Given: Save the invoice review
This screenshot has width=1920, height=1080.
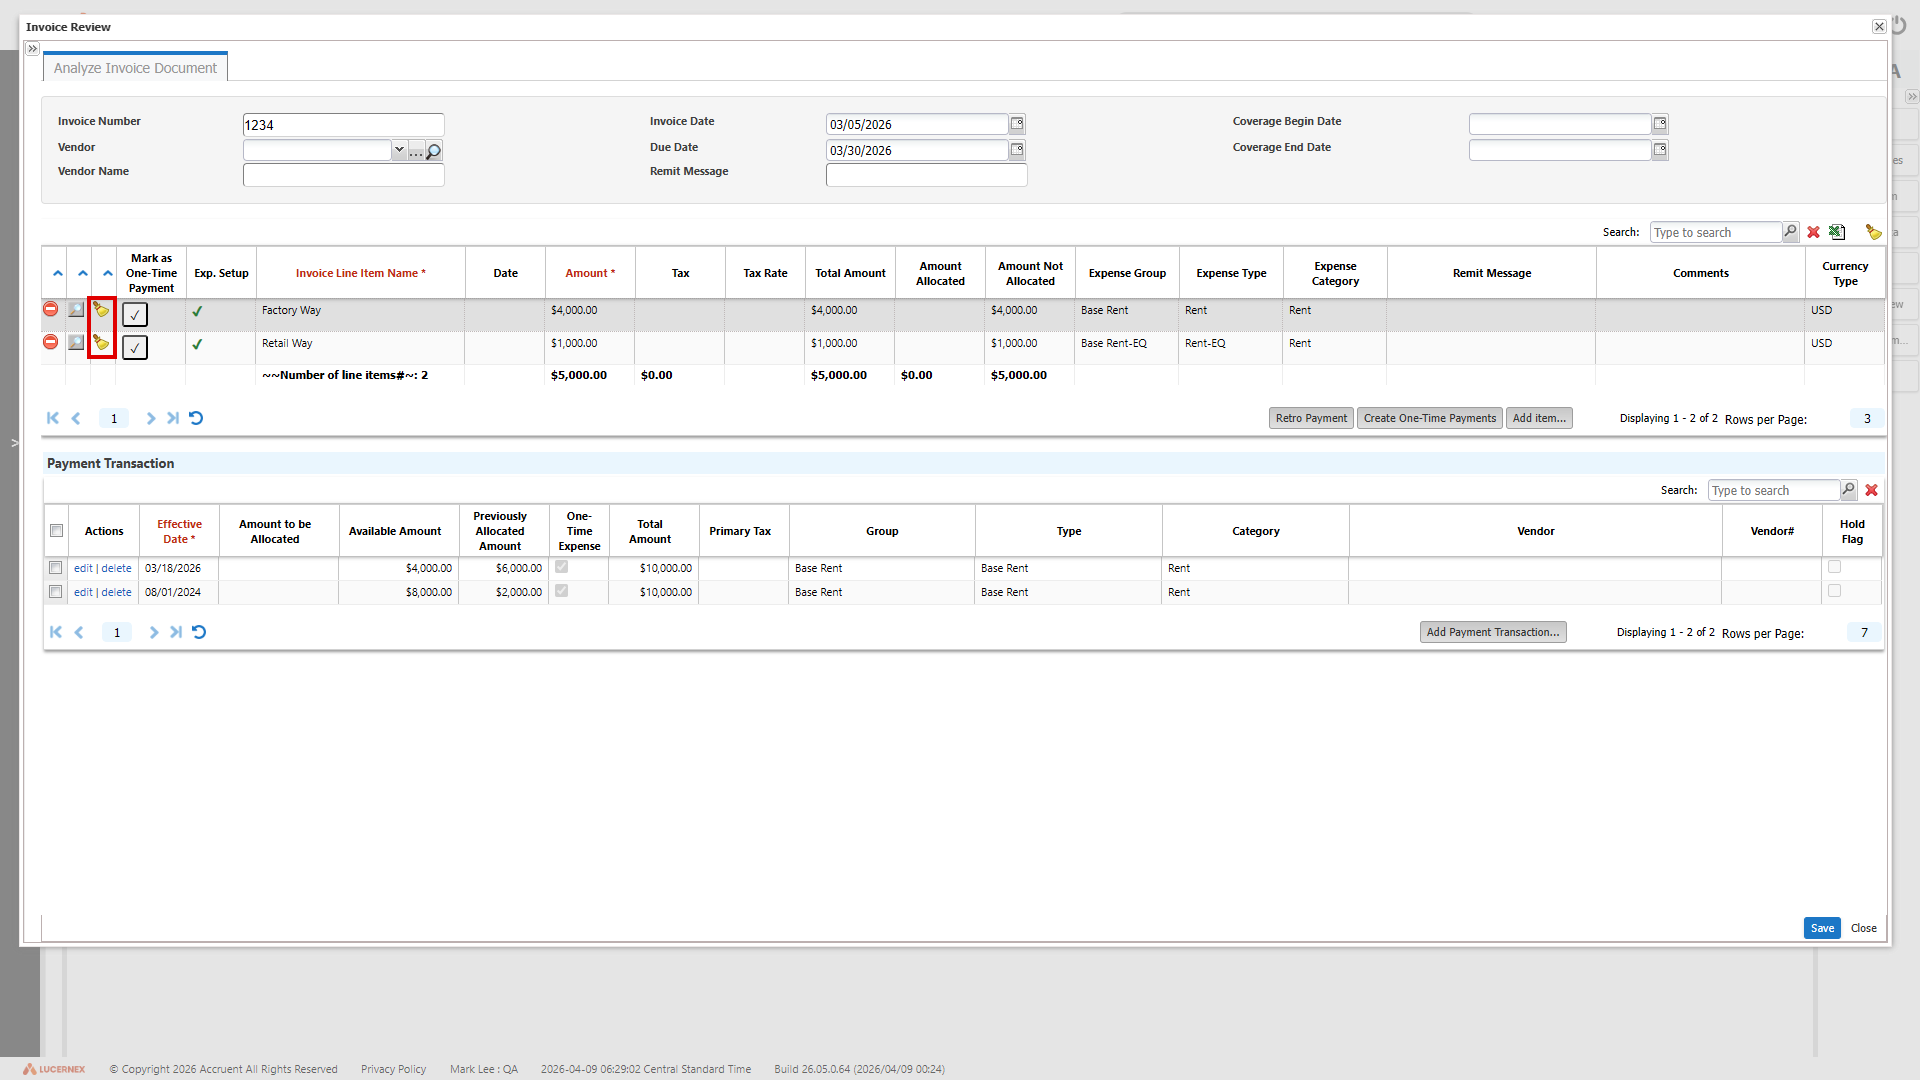Looking at the screenshot, I should point(1822,928).
